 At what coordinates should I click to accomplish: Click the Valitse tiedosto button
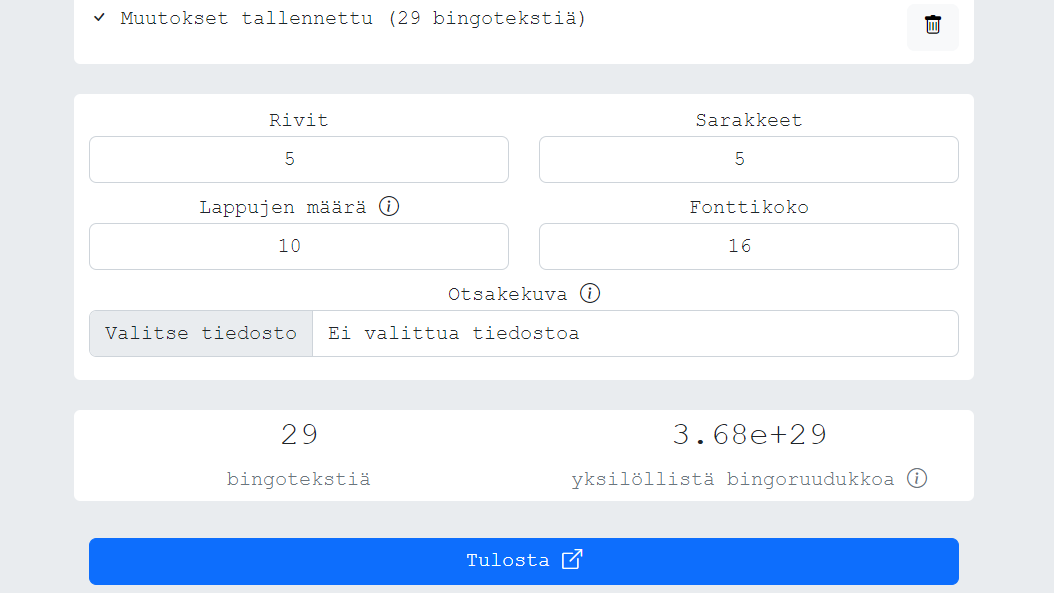pyautogui.click(x=201, y=333)
